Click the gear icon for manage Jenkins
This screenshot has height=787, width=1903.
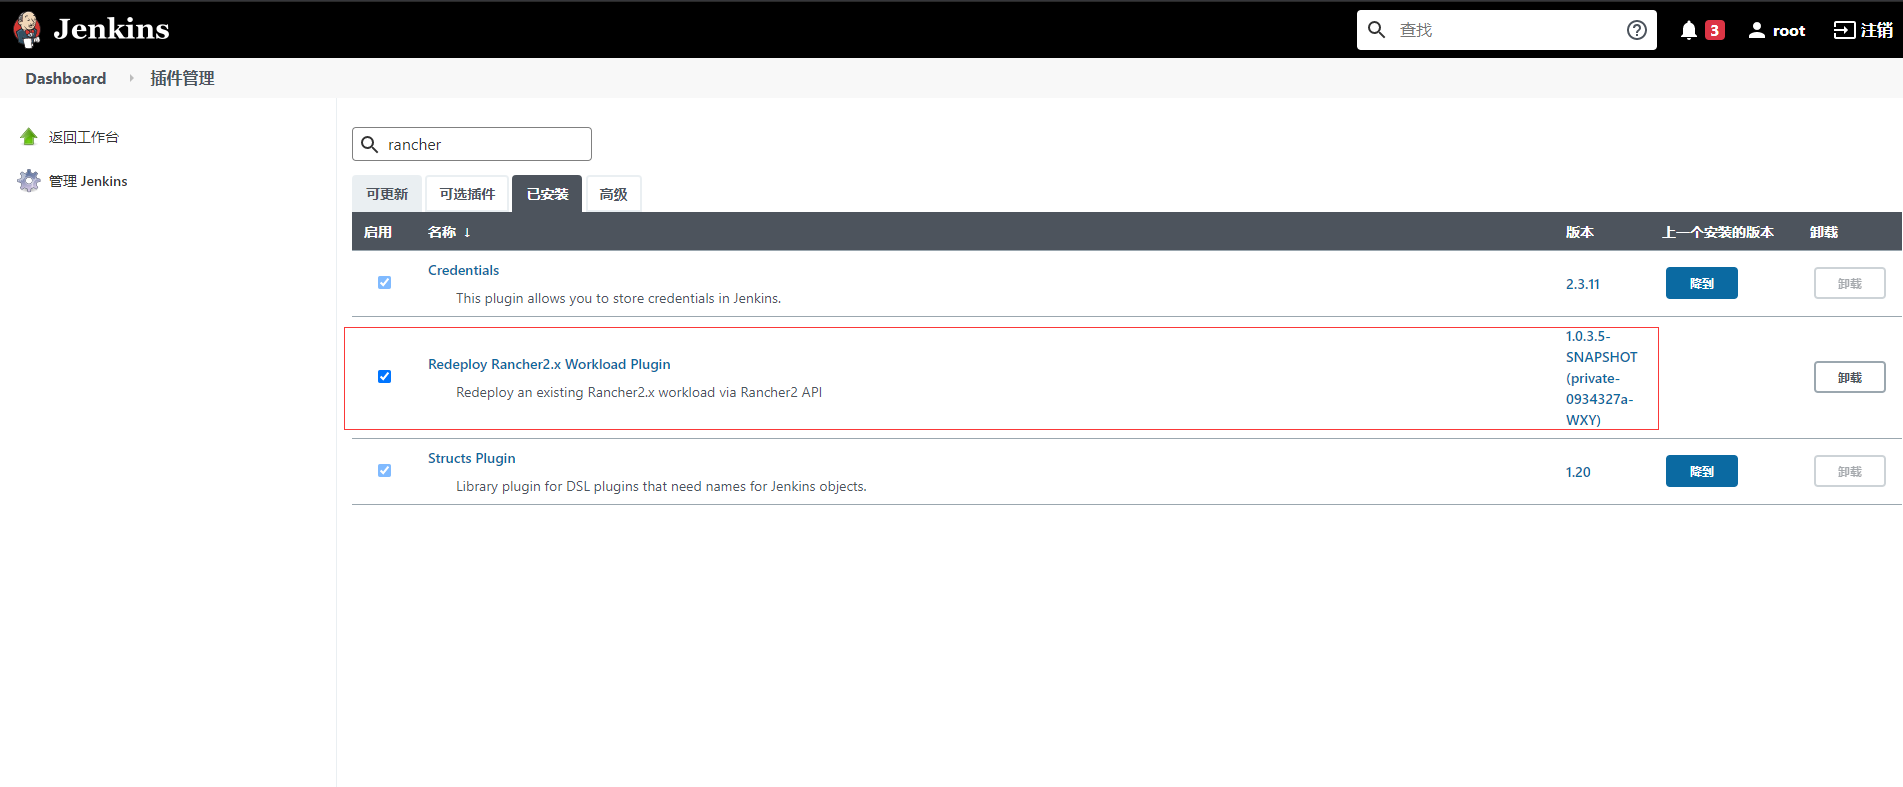pos(29,181)
